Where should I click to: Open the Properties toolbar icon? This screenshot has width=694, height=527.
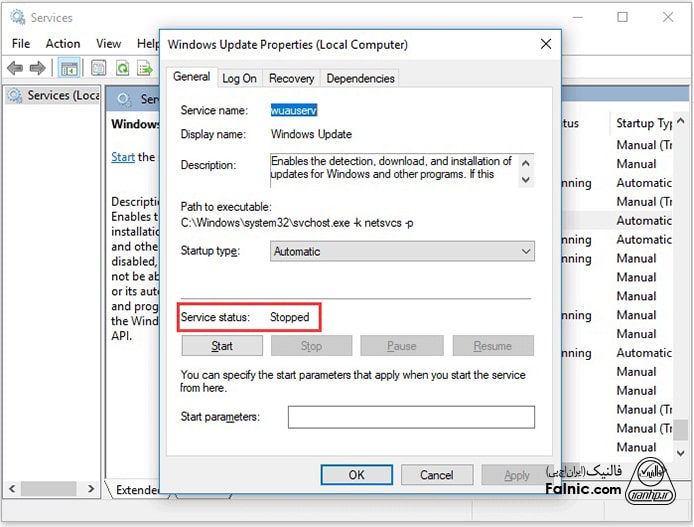[99, 68]
